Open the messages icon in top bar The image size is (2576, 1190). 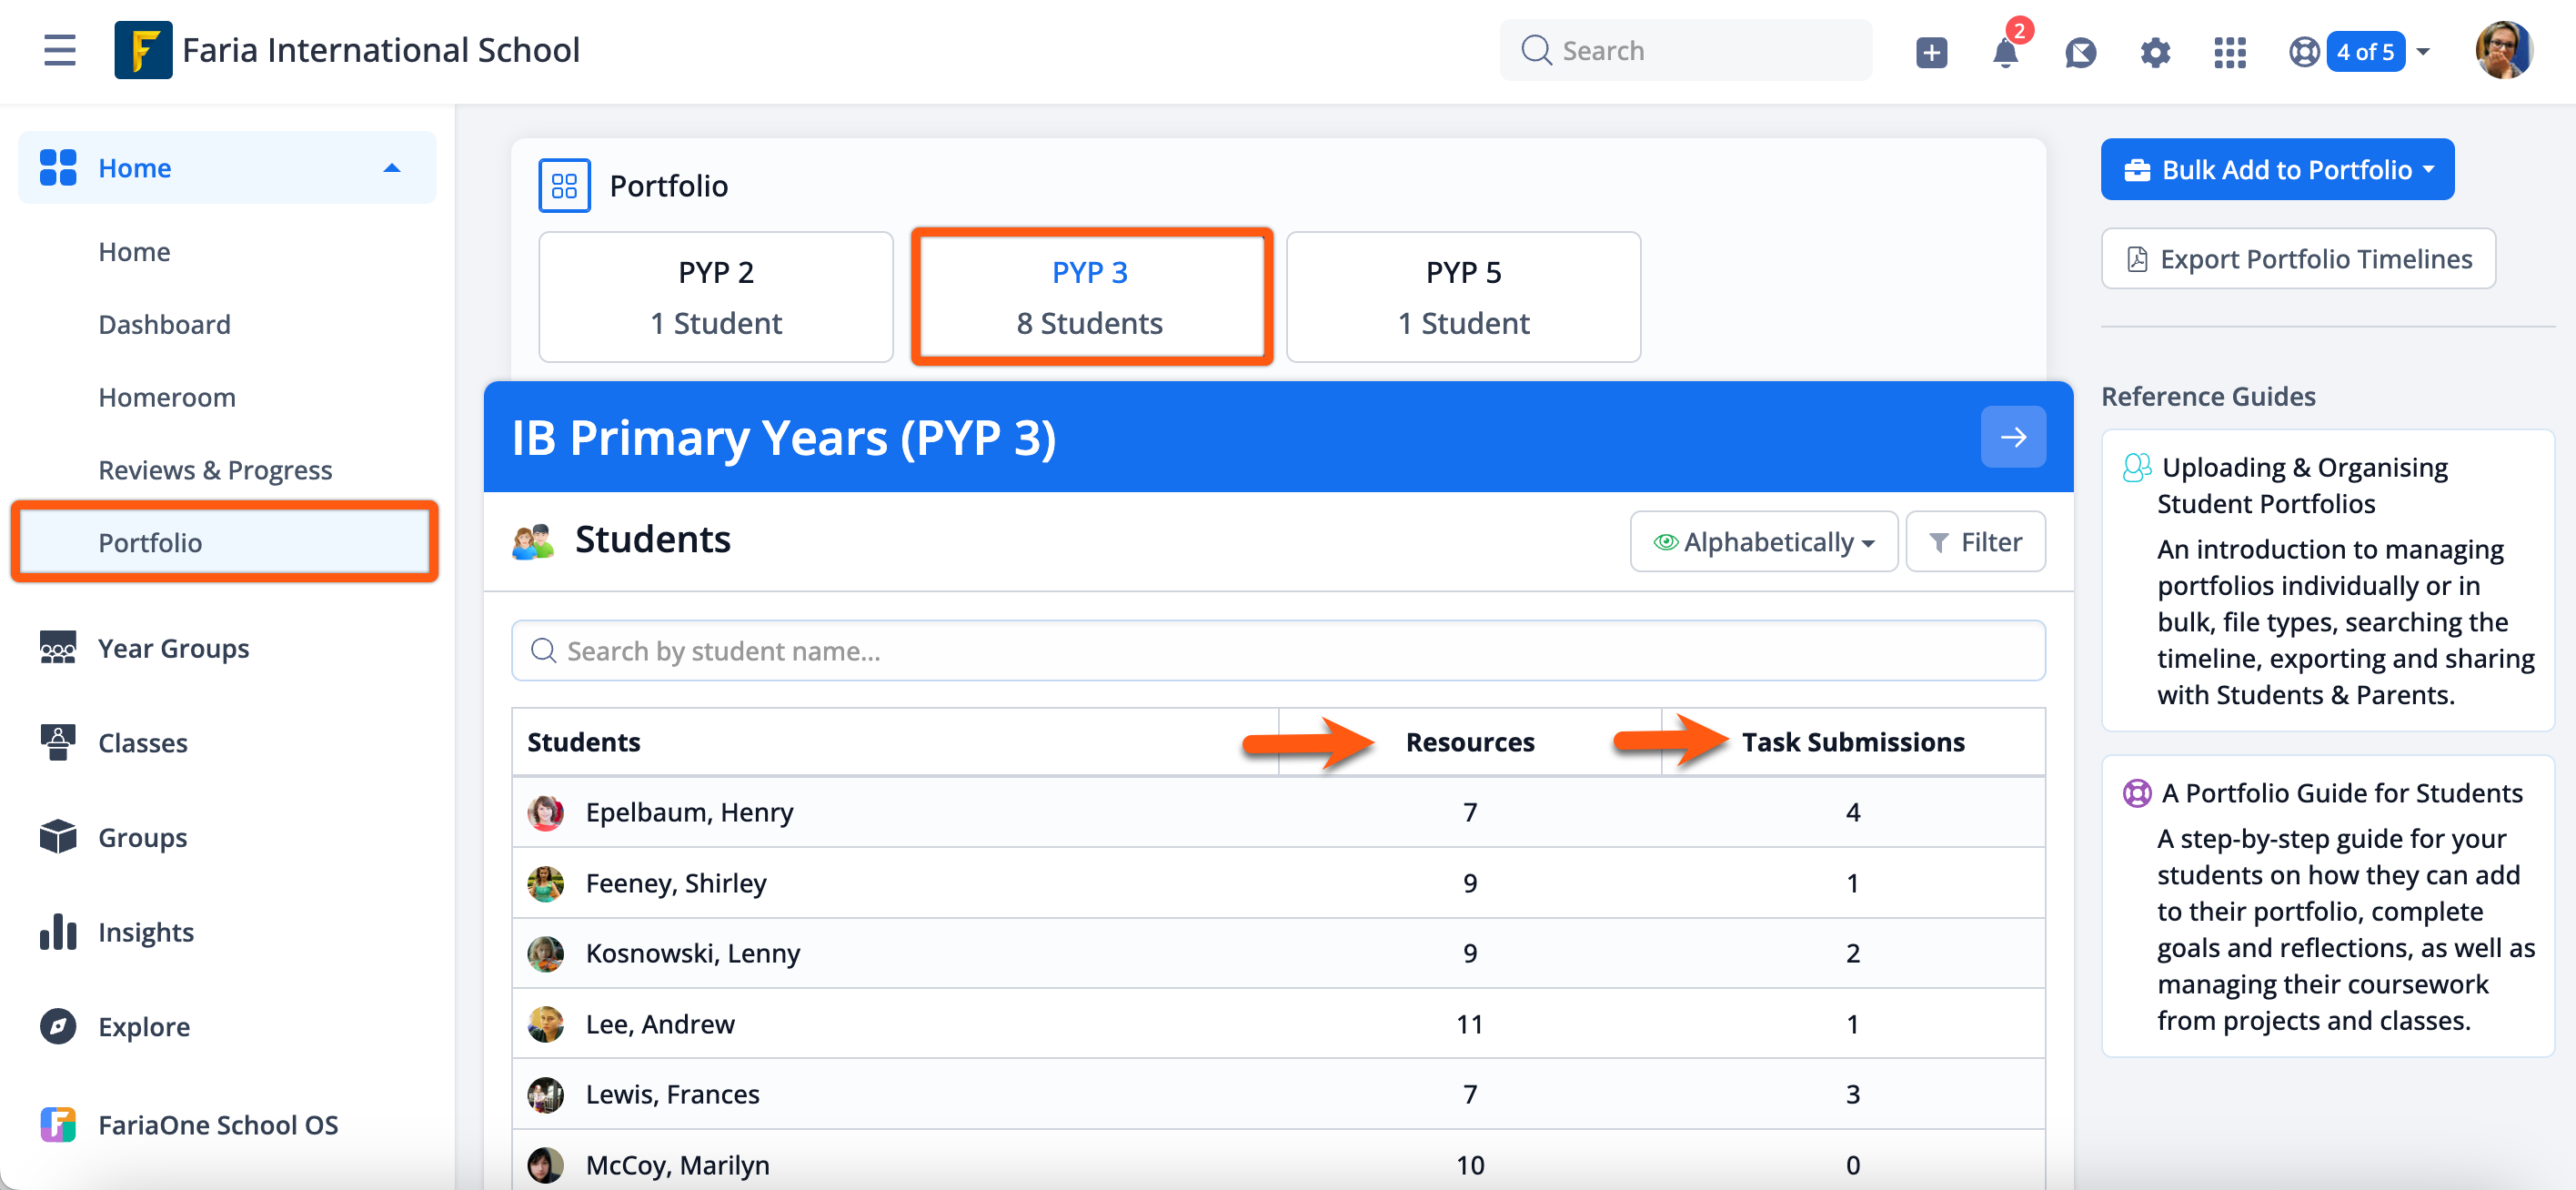2081,52
